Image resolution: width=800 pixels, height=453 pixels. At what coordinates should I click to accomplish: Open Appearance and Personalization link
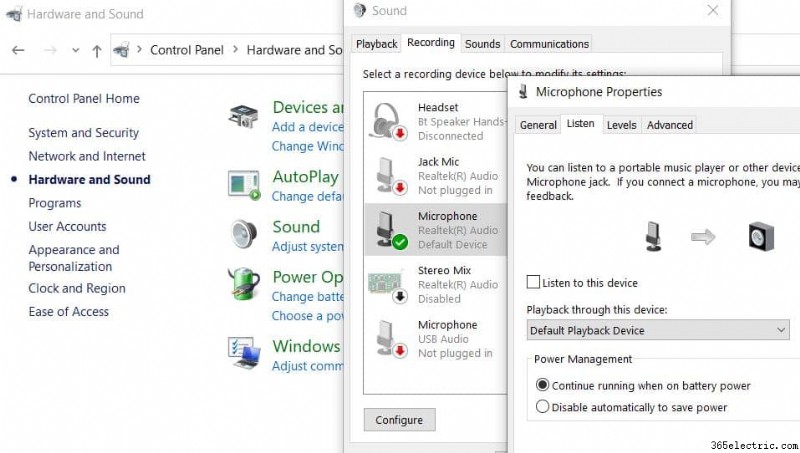pos(74,258)
